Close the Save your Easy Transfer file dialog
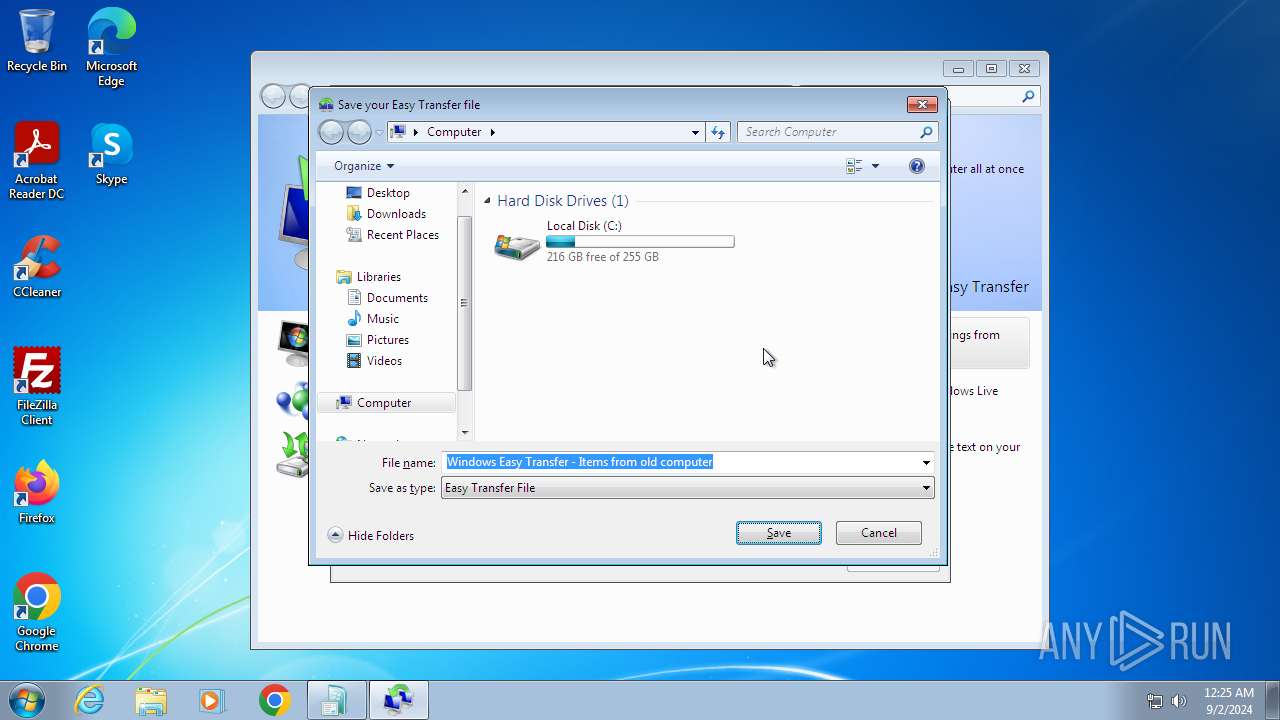 click(x=922, y=104)
